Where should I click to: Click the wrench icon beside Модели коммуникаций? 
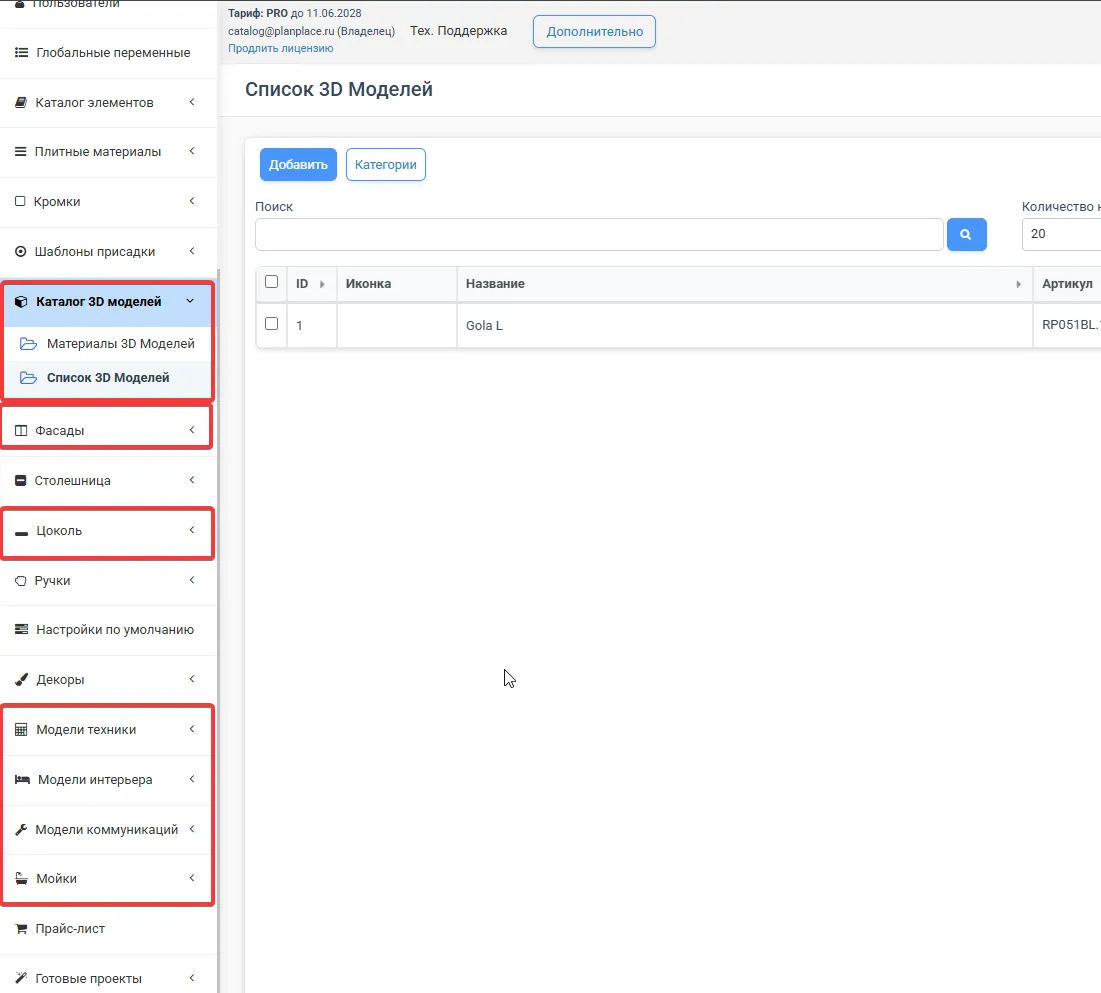[21, 829]
